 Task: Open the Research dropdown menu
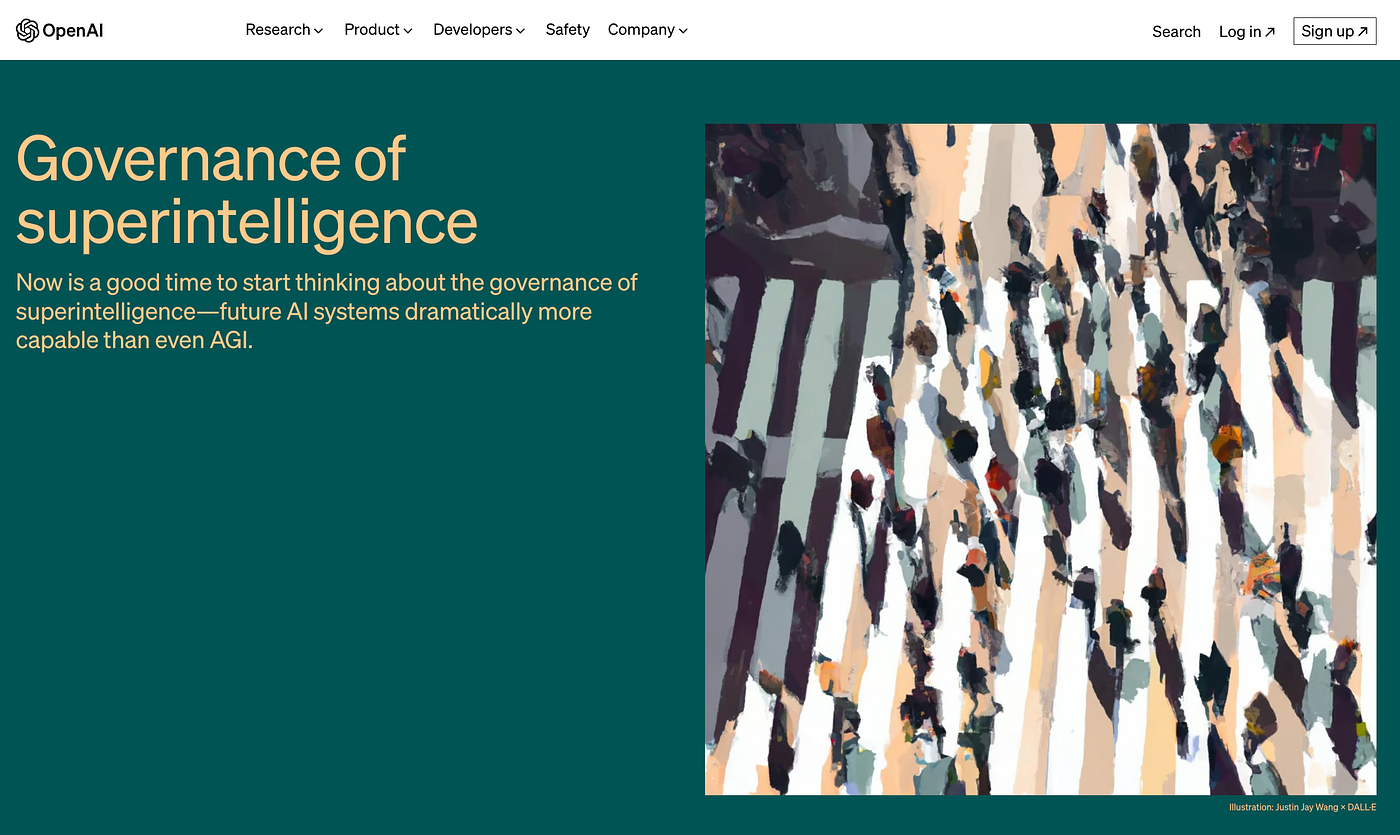click(x=284, y=30)
